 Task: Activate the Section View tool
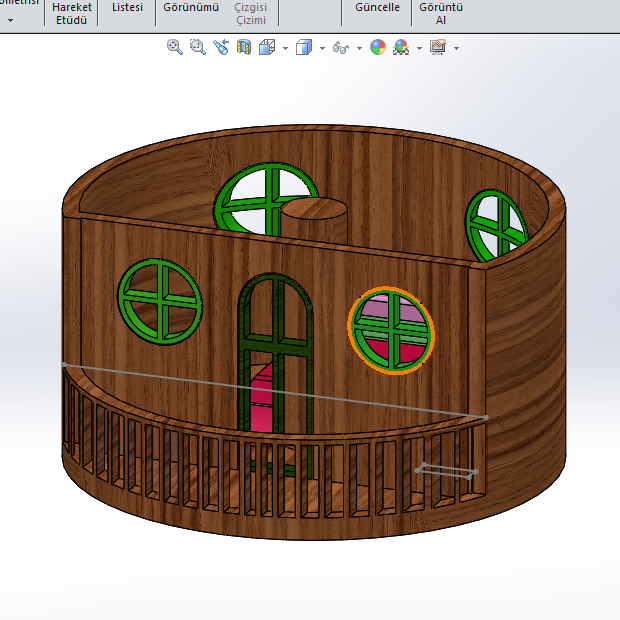click(x=244, y=47)
